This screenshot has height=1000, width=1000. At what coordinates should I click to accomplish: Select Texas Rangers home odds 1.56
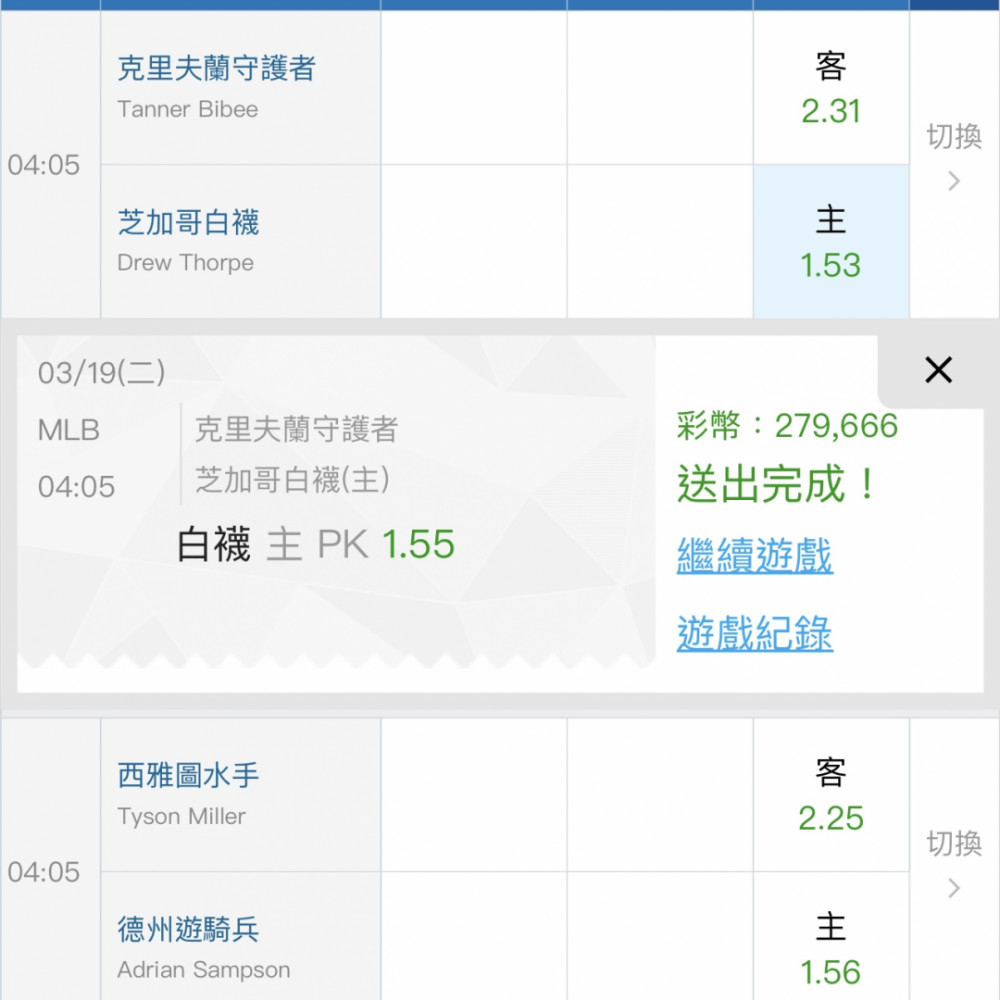click(x=830, y=936)
